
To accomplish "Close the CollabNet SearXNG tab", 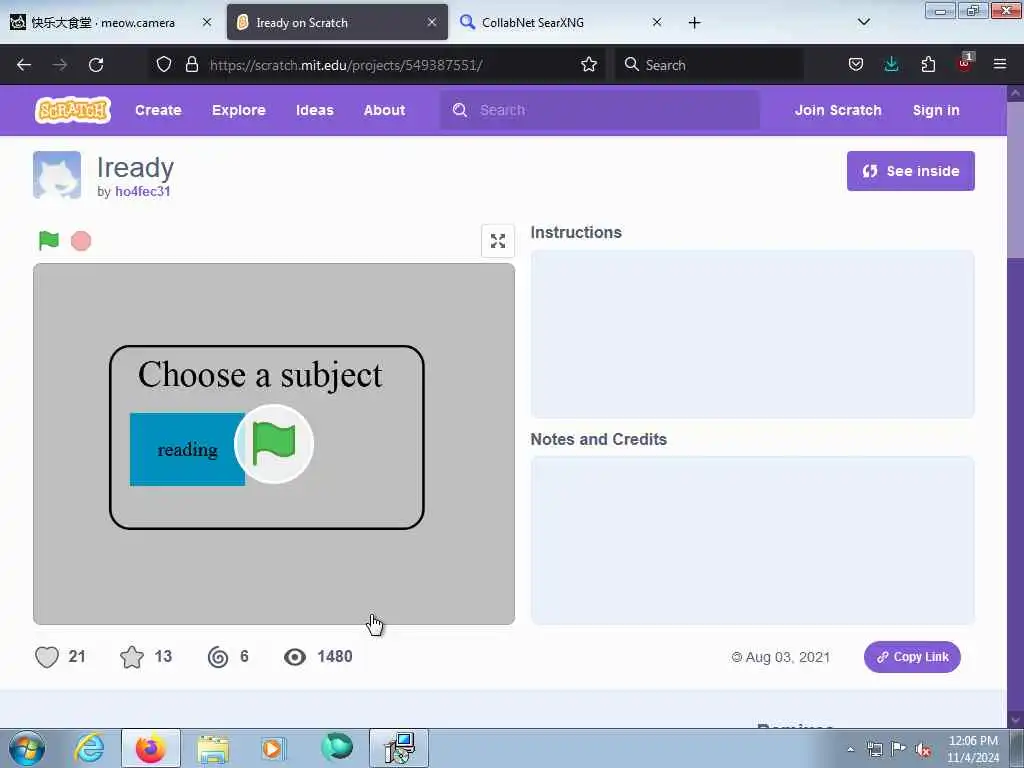I will (657, 22).
